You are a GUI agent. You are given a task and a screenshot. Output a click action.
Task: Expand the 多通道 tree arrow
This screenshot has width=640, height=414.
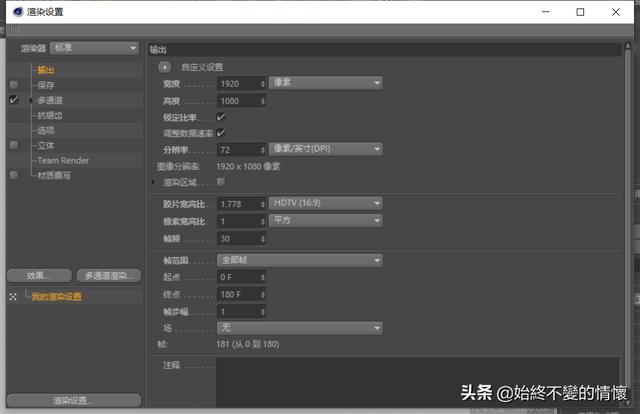[x=31, y=100]
